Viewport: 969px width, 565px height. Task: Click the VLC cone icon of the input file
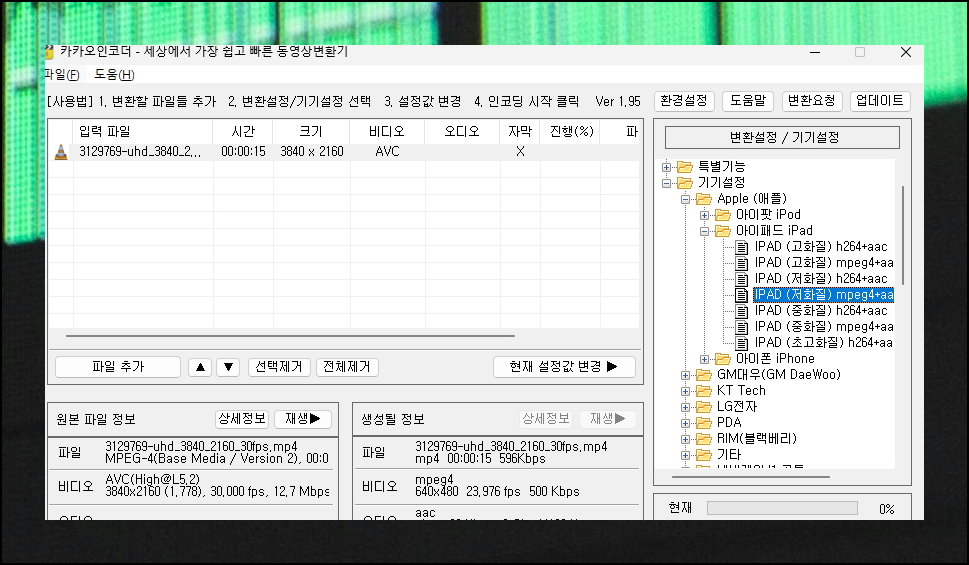61,151
